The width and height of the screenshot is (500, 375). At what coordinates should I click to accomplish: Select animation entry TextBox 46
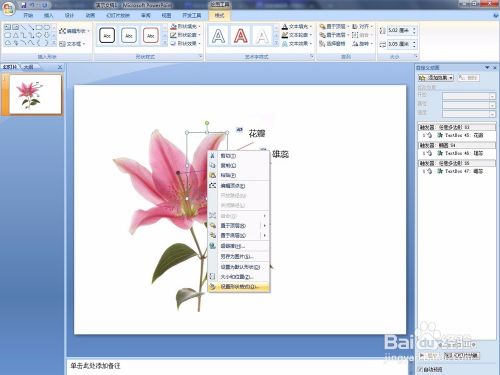457,153
